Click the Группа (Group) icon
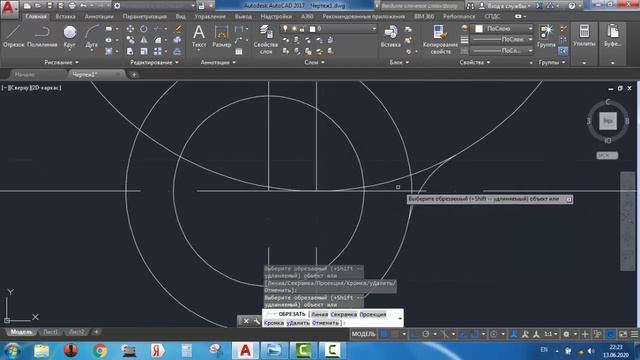The width and height of the screenshot is (640, 360). (x=547, y=36)
